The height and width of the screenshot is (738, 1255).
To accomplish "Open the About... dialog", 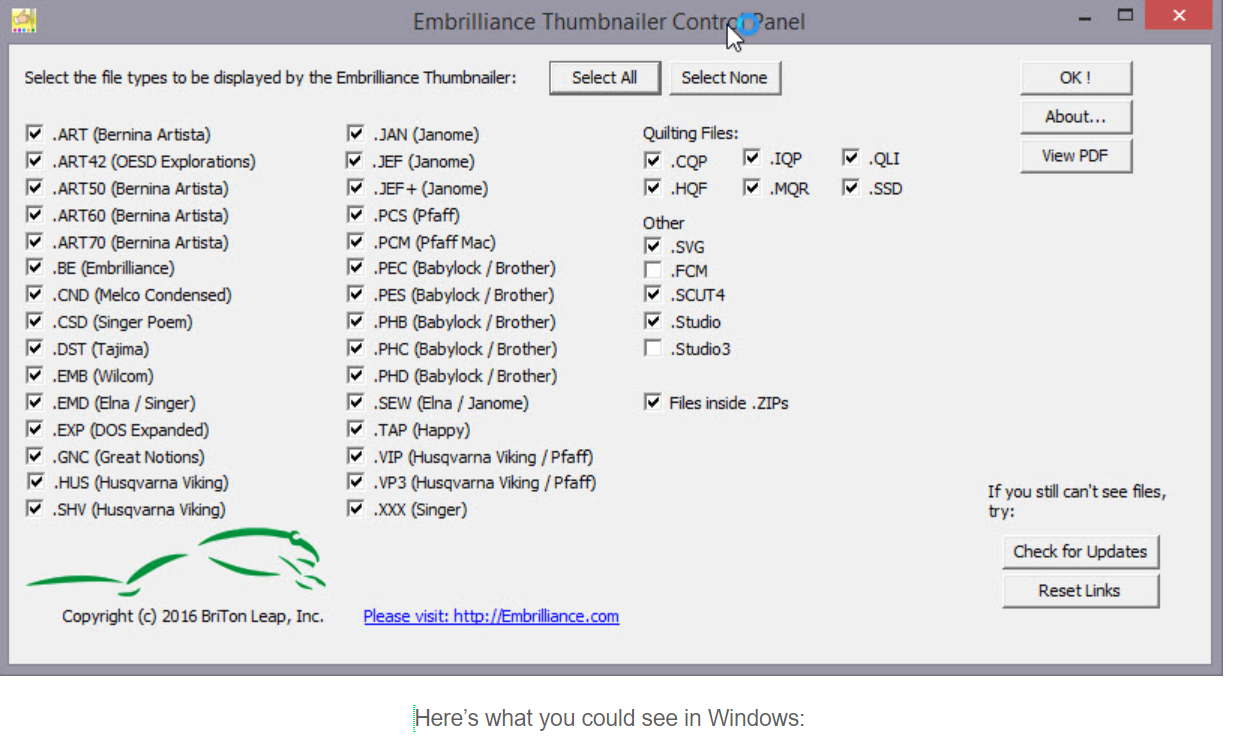I will click(1076, 117).
